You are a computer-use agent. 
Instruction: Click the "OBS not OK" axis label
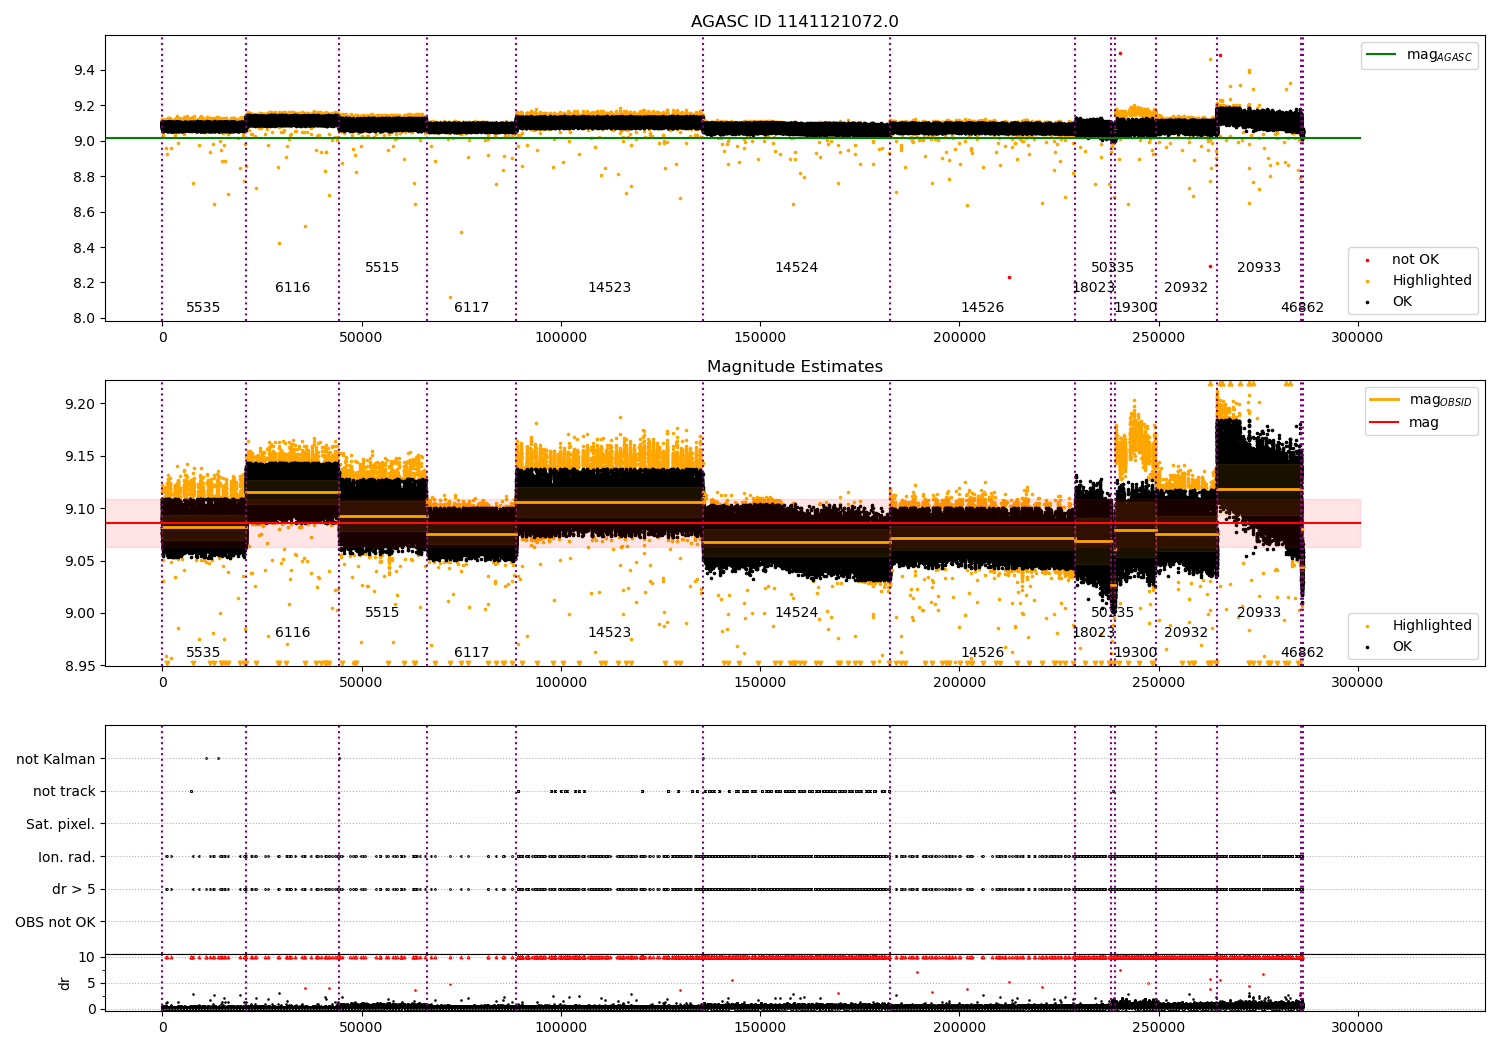pyautogui.click(x=56, y=922)
